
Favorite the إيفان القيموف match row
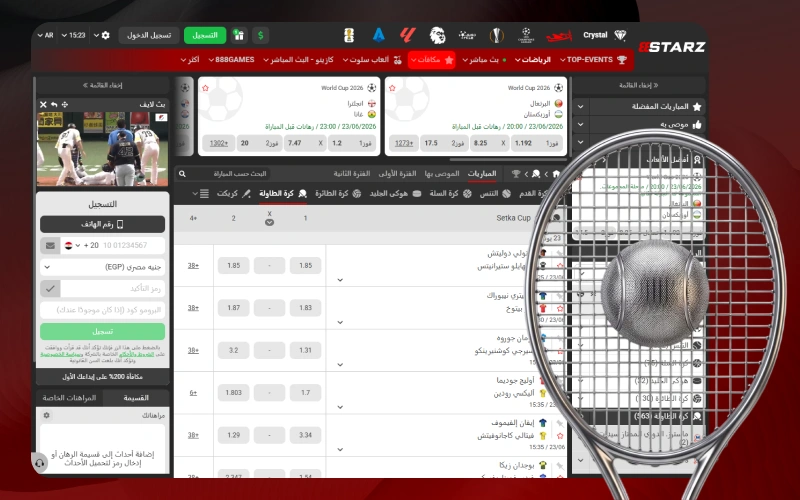pos(560,436)
